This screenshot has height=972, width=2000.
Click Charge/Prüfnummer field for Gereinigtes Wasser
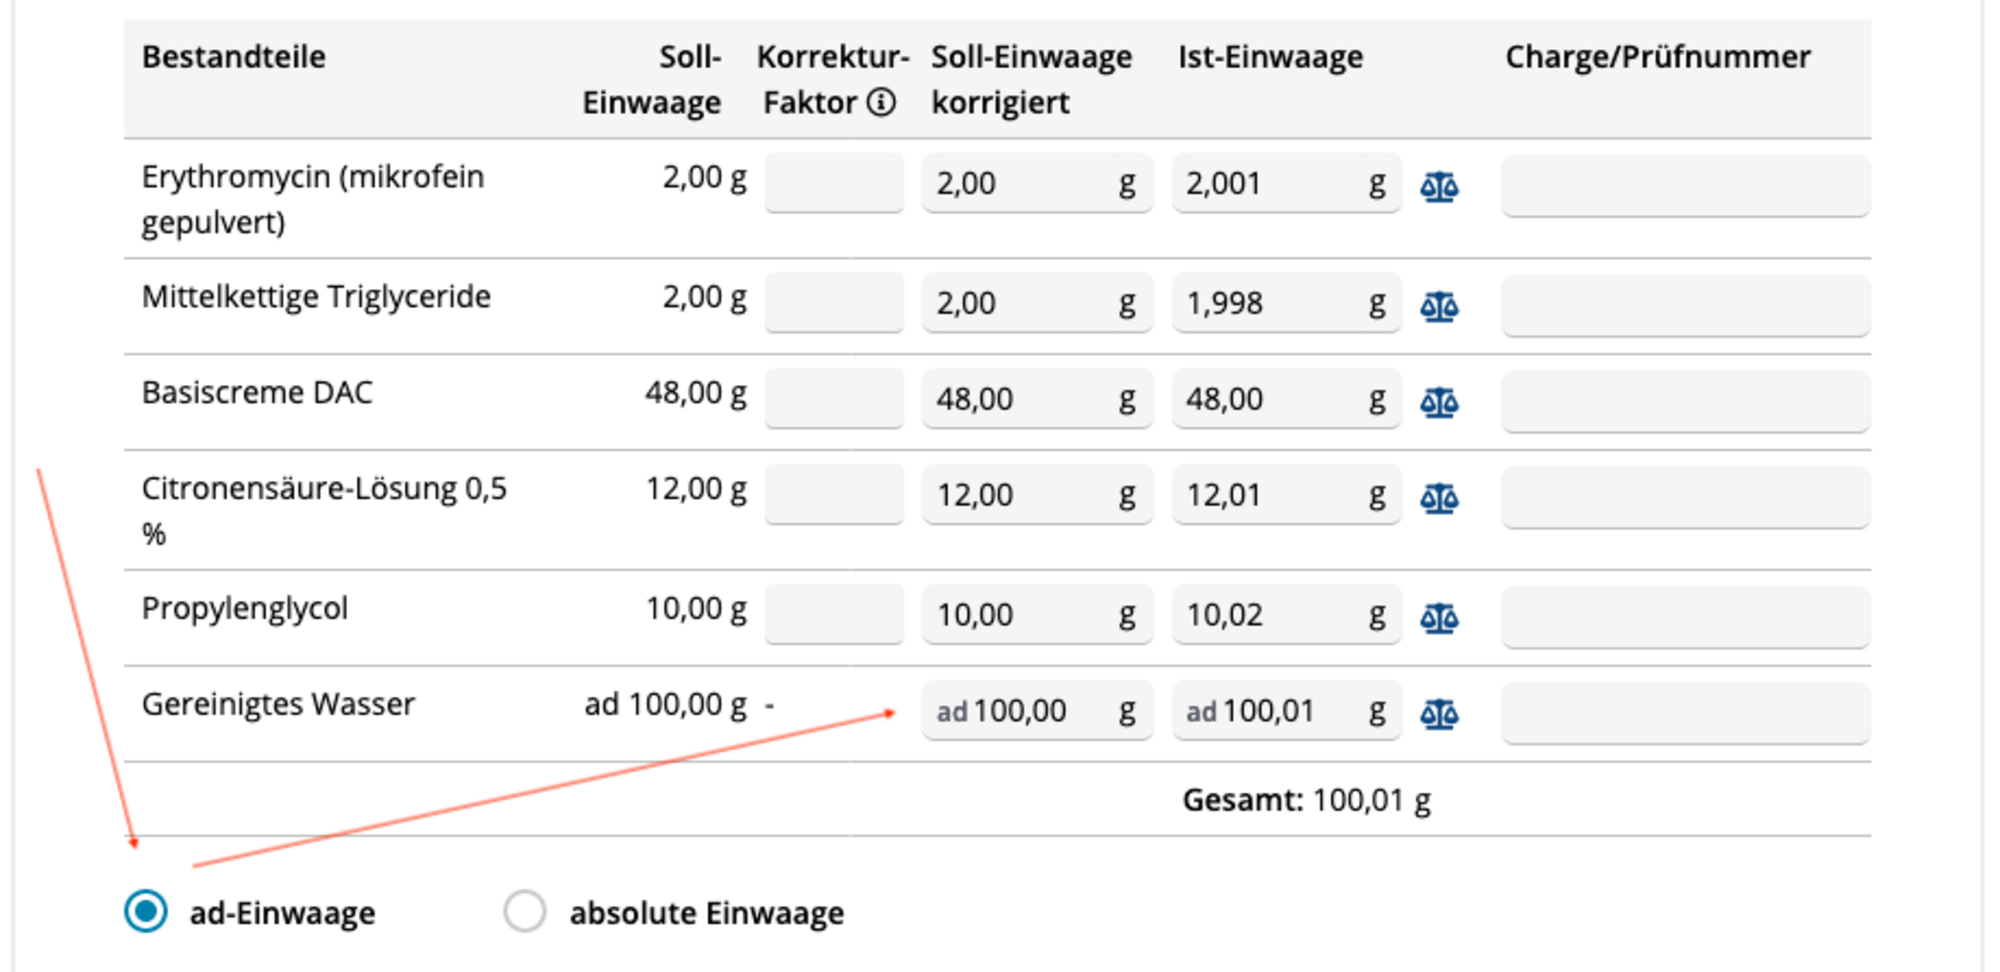tap(1685, 713)
